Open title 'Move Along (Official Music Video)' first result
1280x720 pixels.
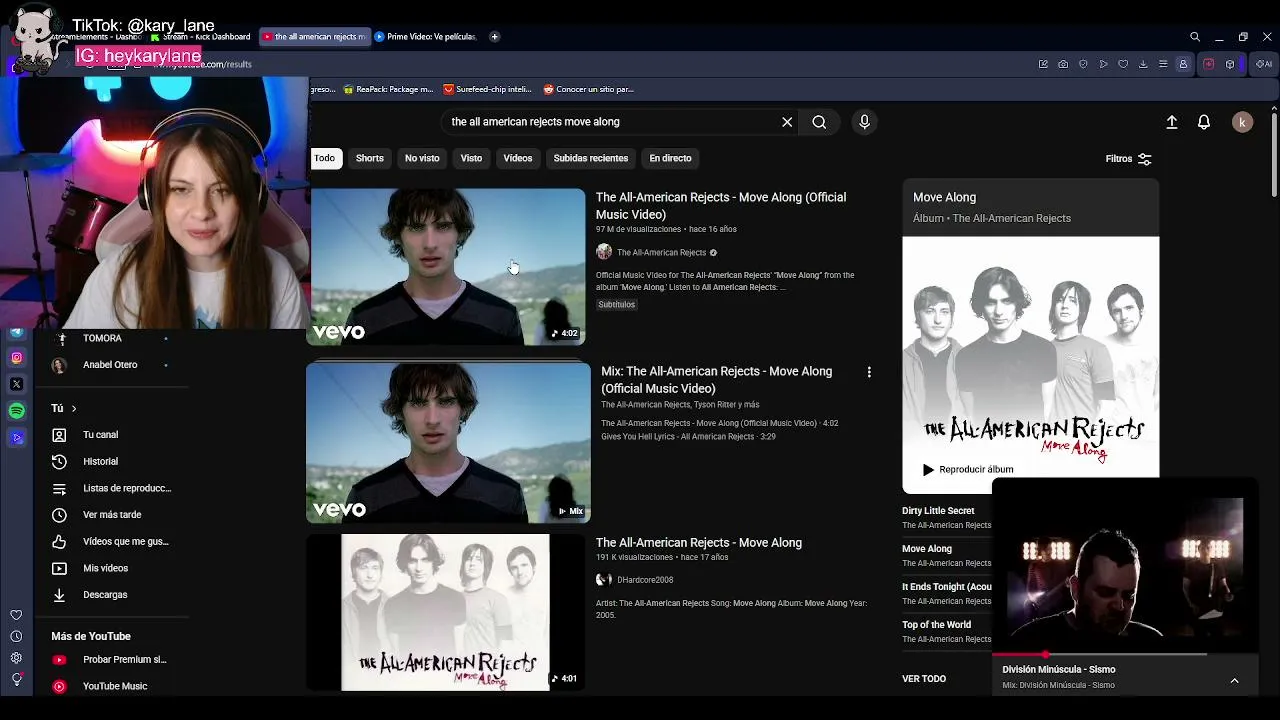tap(721, 206)
